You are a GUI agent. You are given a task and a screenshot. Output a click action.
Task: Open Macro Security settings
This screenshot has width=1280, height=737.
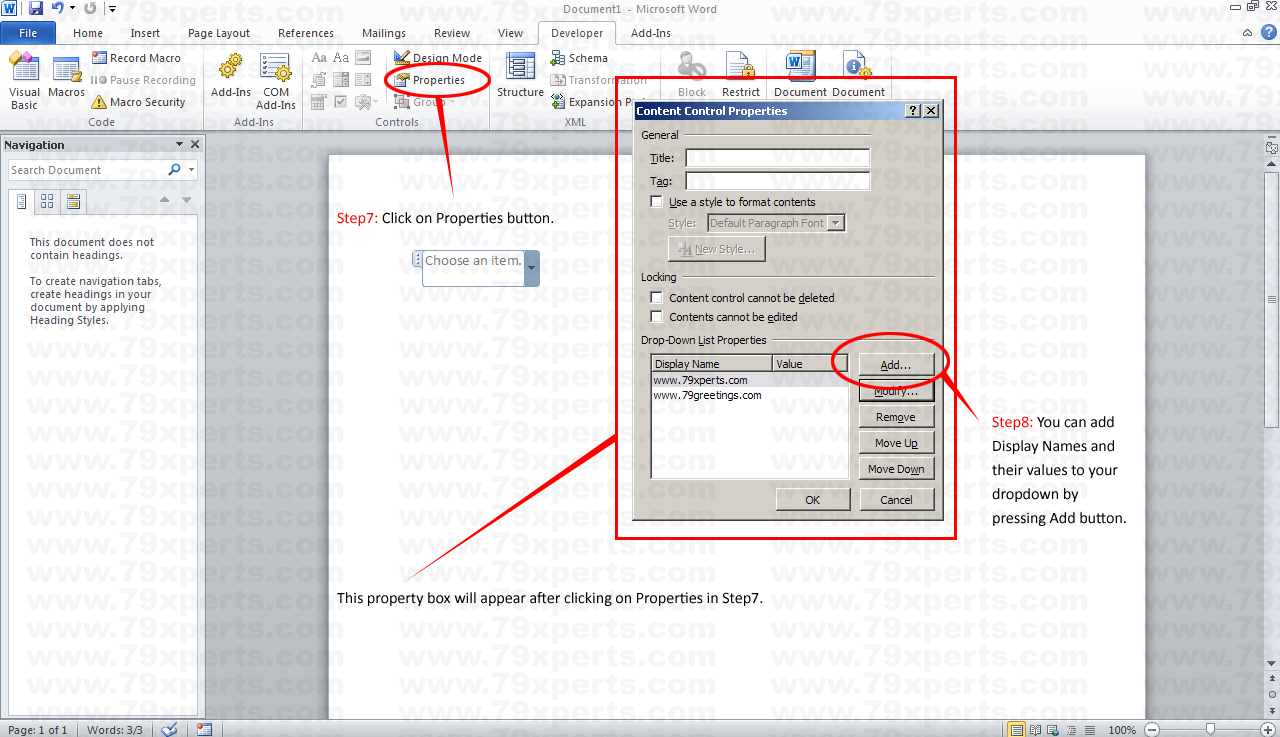pyautogui.click(x=138, y=102)
